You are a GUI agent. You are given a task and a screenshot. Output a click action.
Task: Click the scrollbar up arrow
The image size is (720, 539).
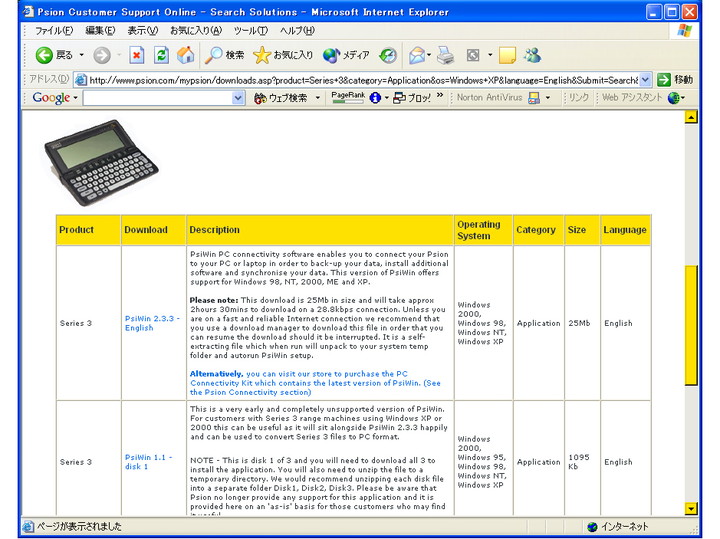pos(691,117)
